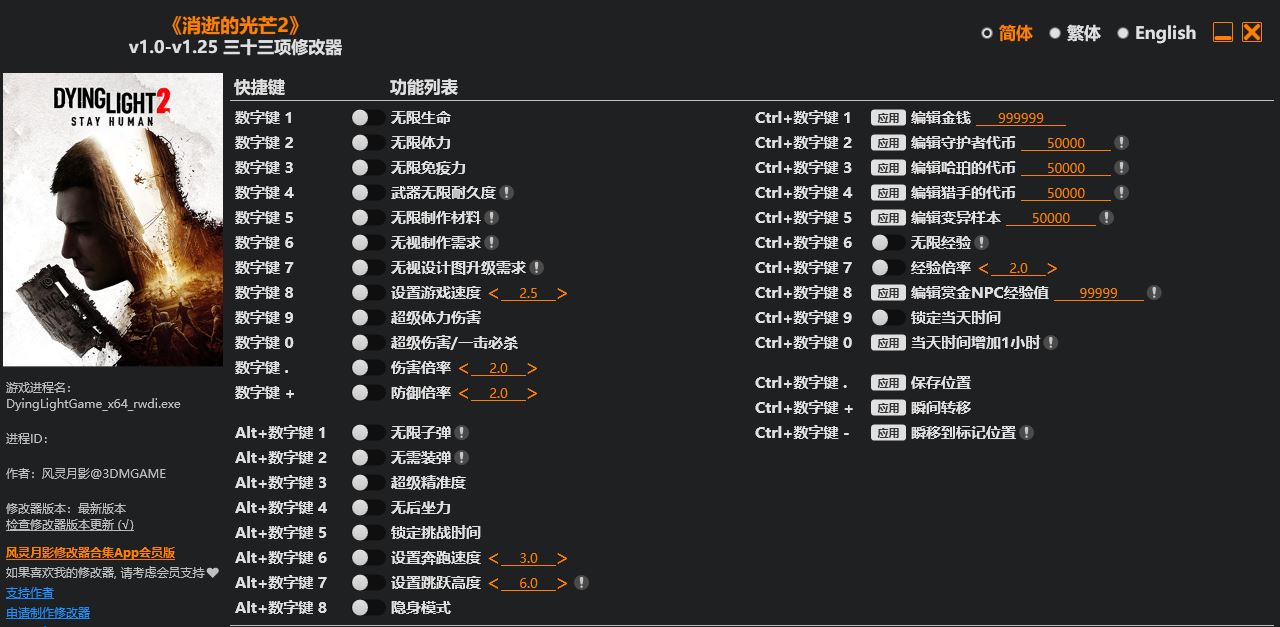Click info icon next to 无限制作材料
Screen dimensions: 1280x627
492,218
